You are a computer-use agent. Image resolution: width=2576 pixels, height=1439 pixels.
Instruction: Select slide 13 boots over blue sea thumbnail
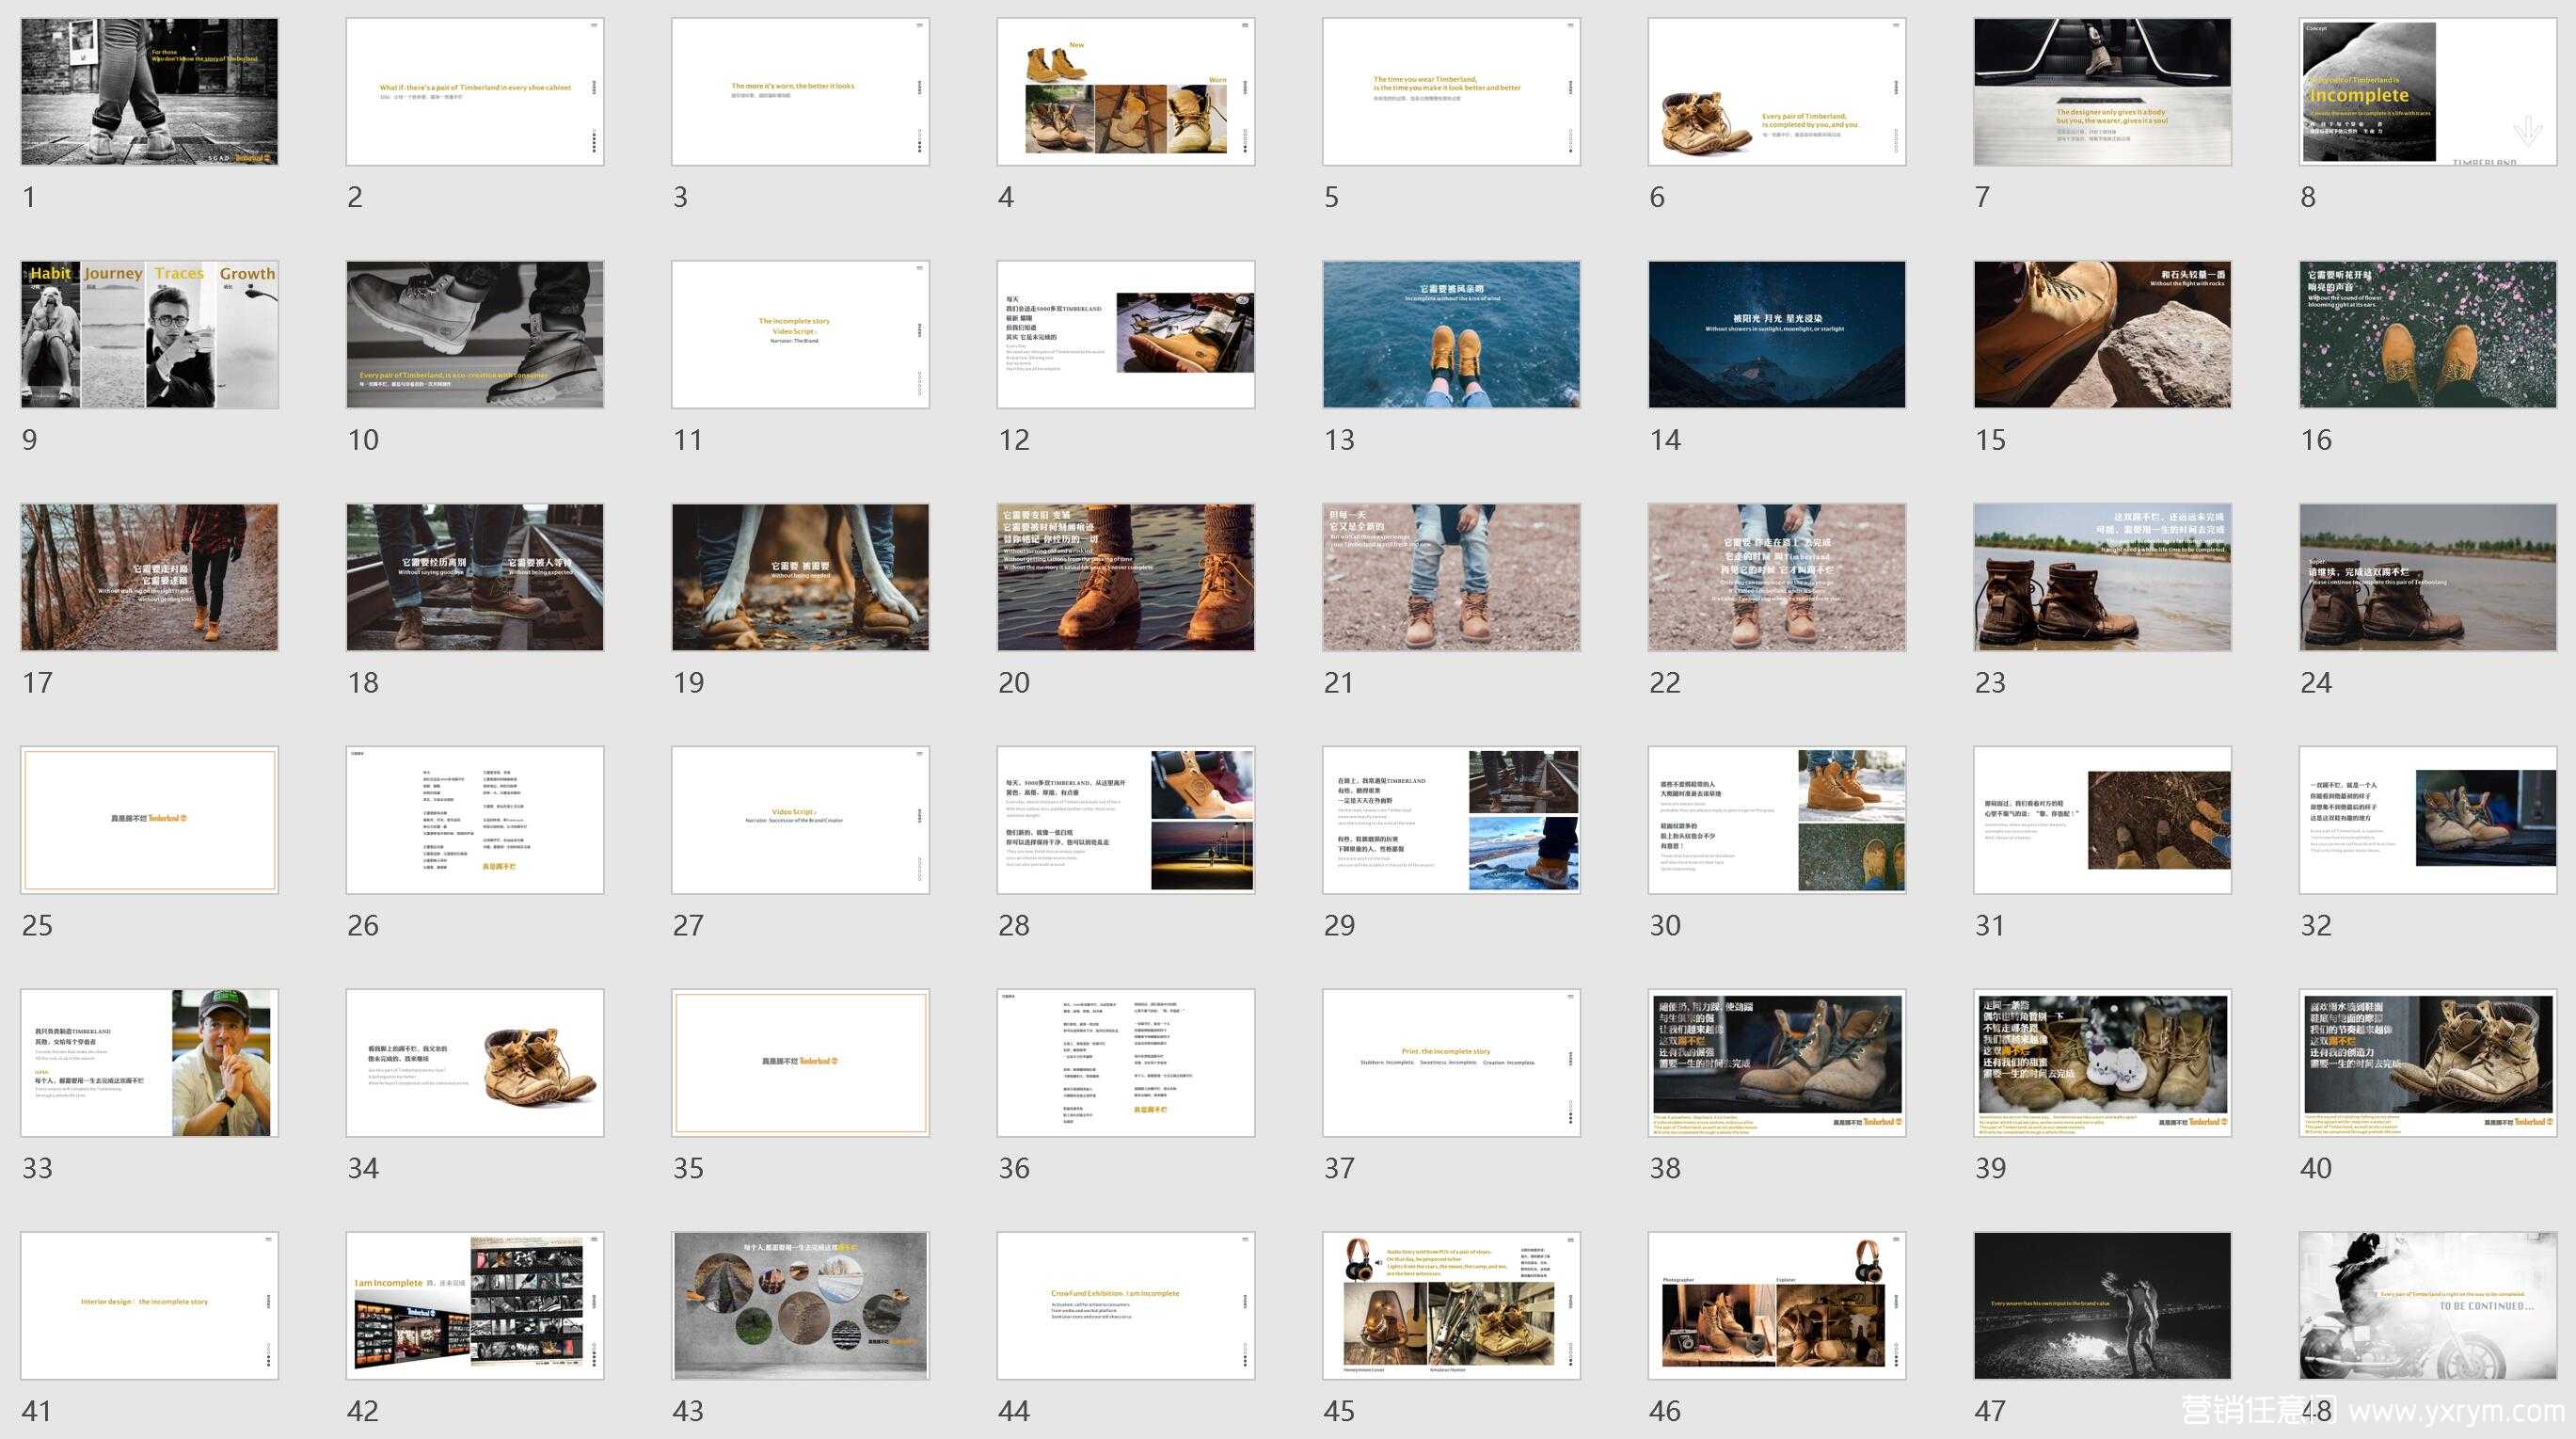click(x=1451, y=334)
